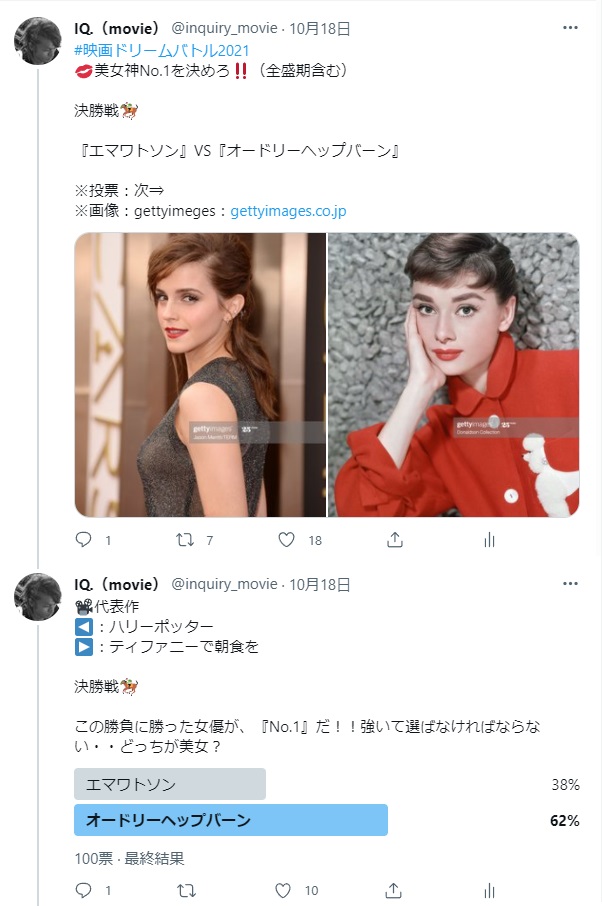The width and height of the screenshot is (602, 906).
Task: Open the right photo with red coat
Action: [454, 374]
